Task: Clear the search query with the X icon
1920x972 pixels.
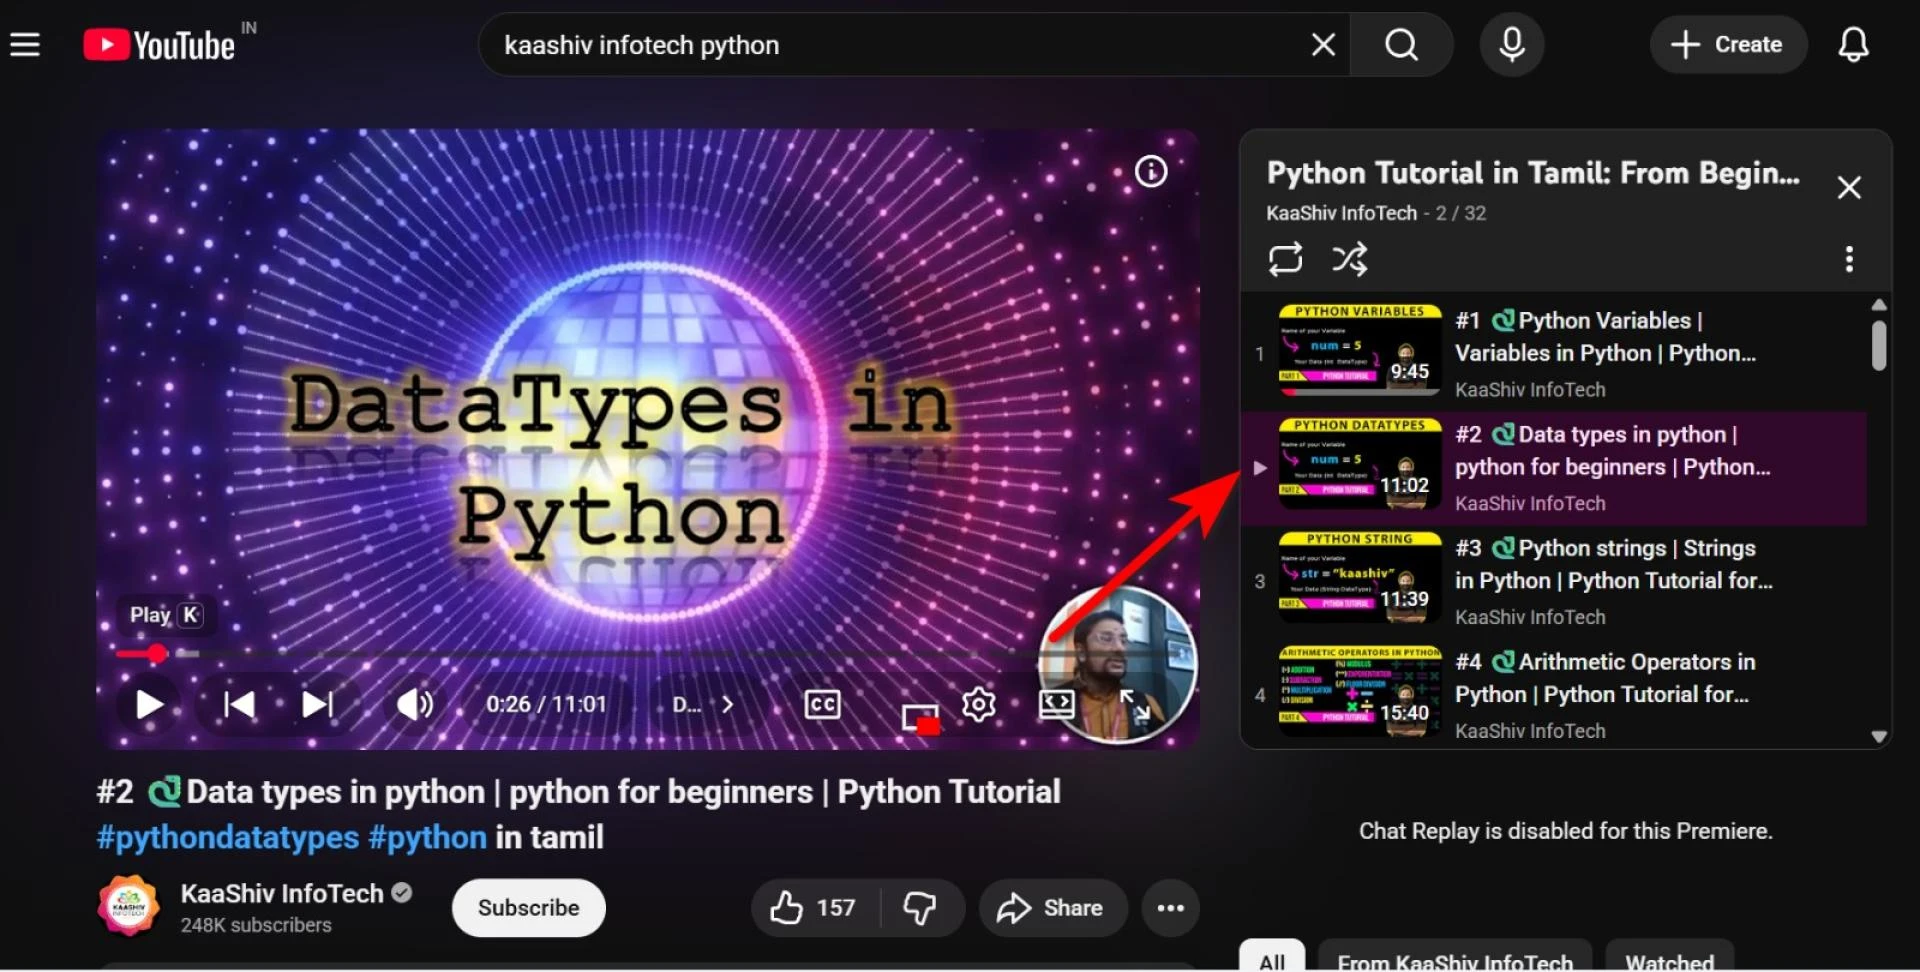Action: [x=1323, y=45]
